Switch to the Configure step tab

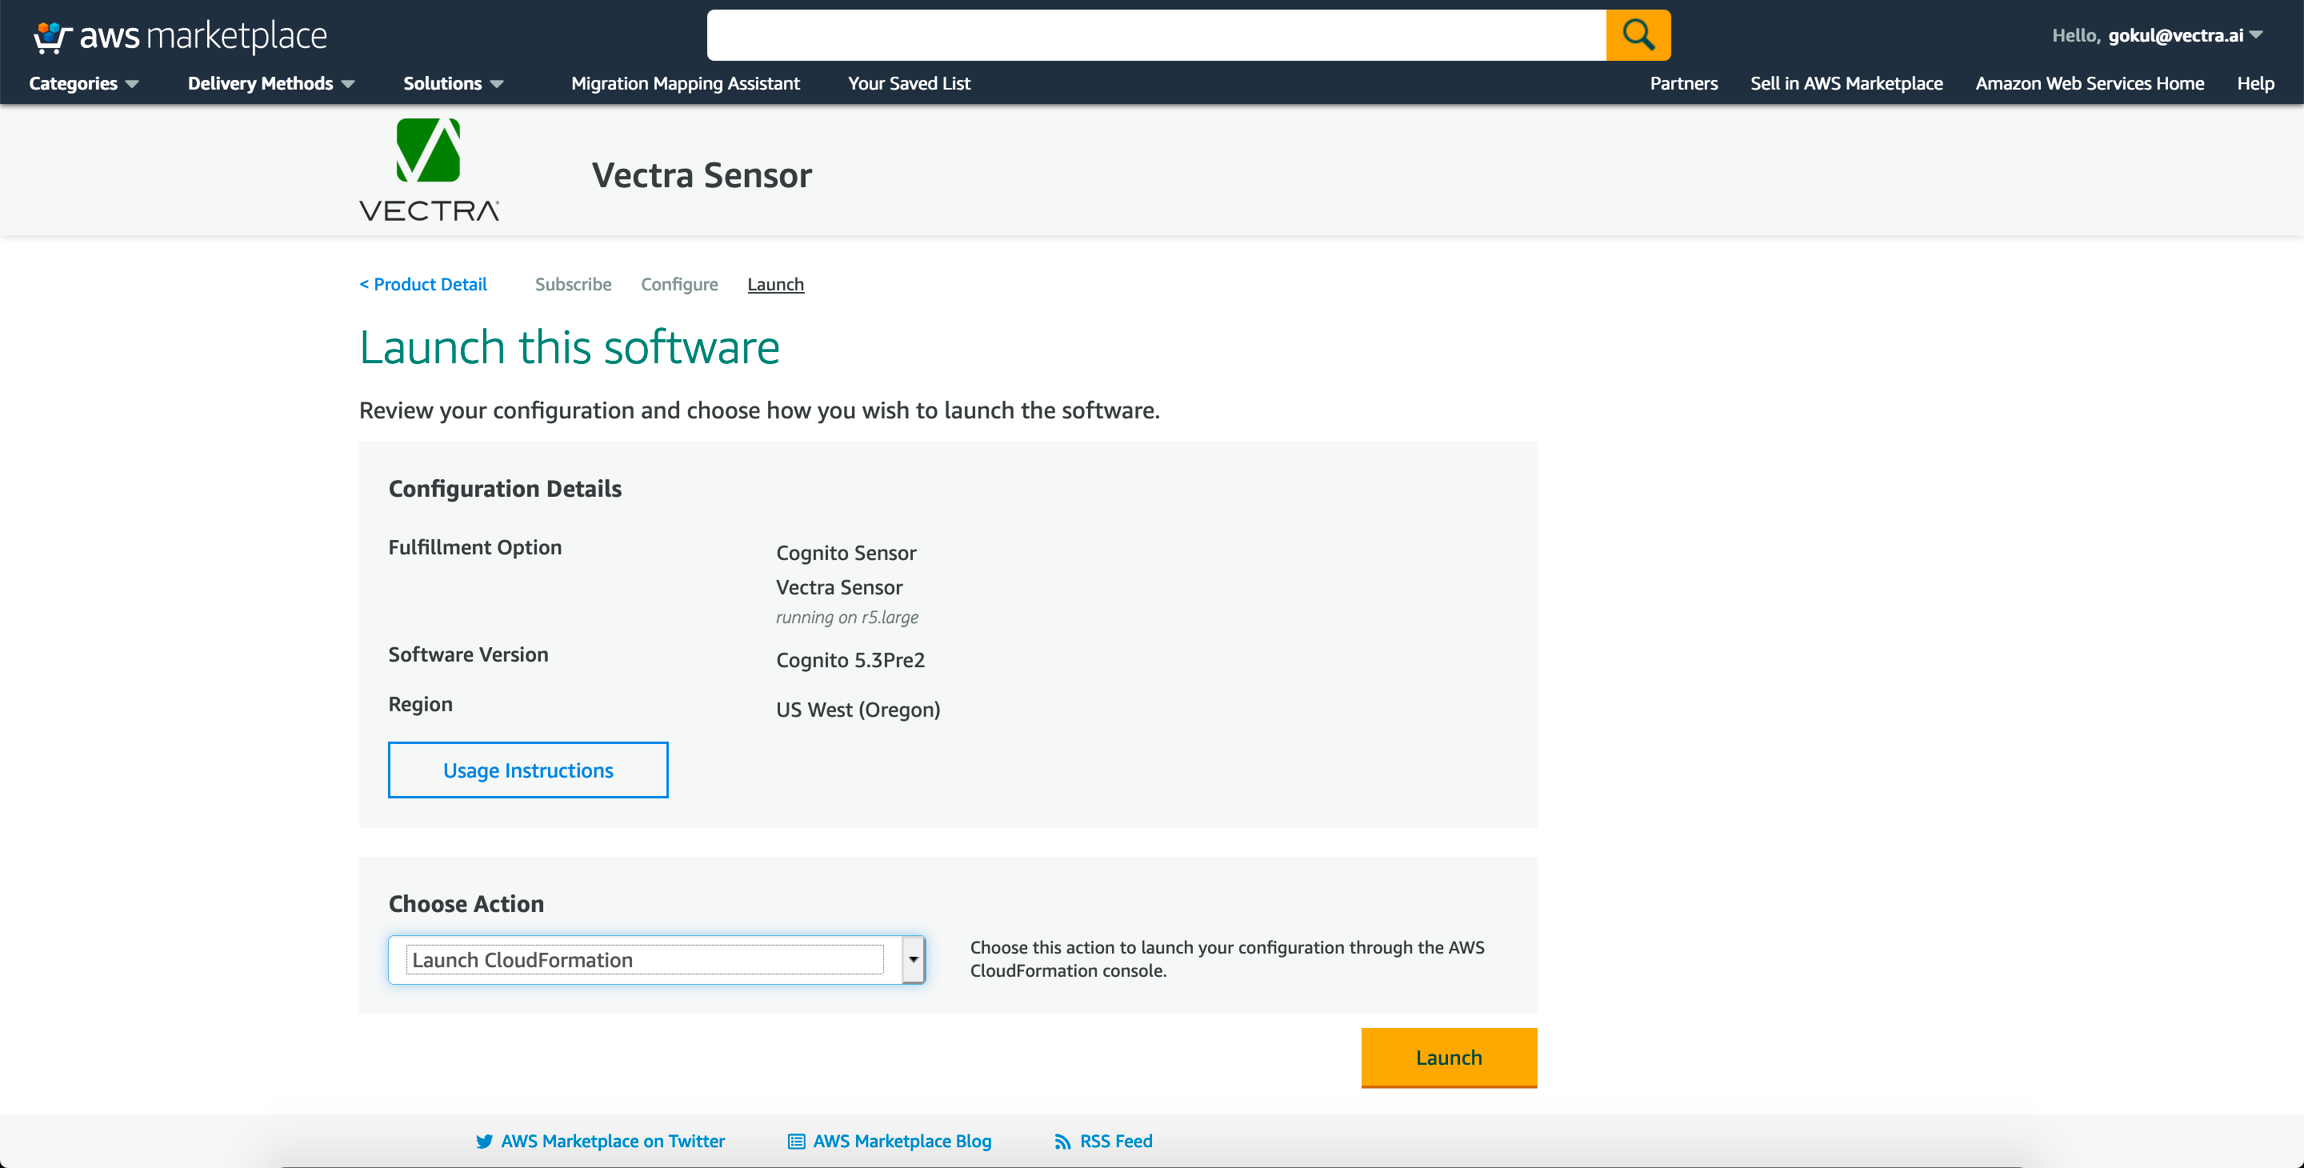679,284
